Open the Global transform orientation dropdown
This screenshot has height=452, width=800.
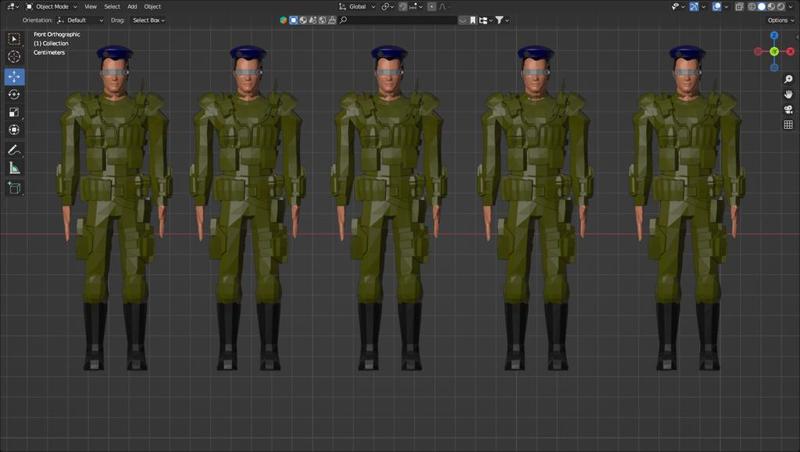(x=357, y=7)
